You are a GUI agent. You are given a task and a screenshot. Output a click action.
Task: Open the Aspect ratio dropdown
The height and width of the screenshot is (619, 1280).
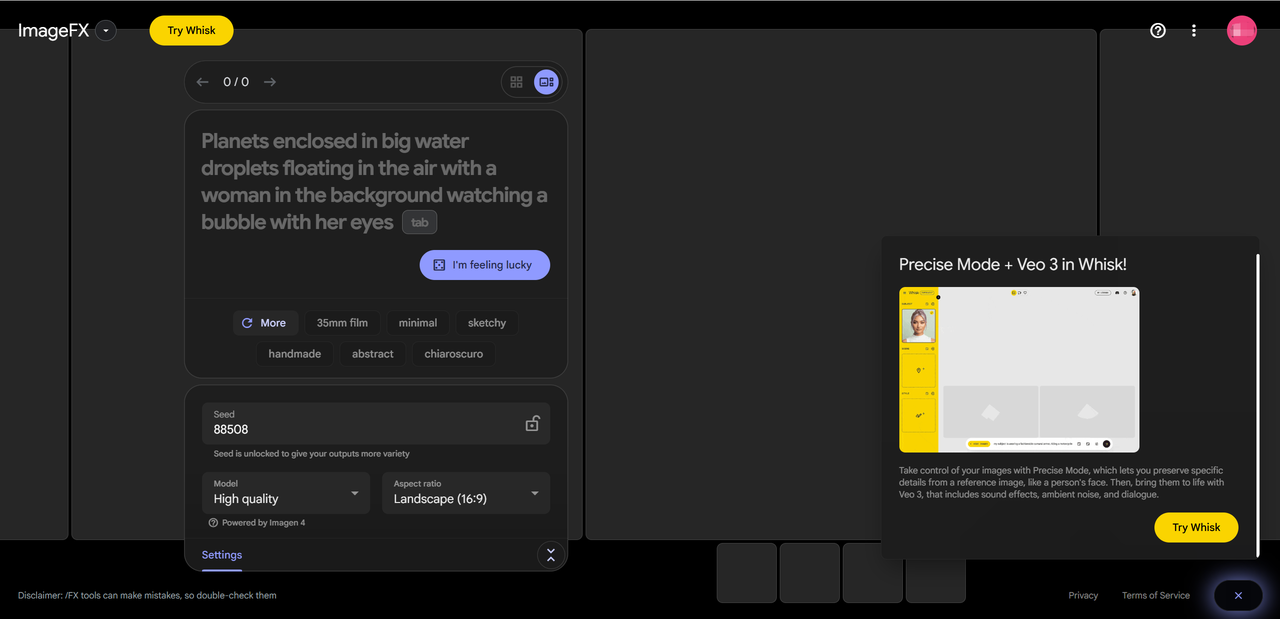(465, 493)
